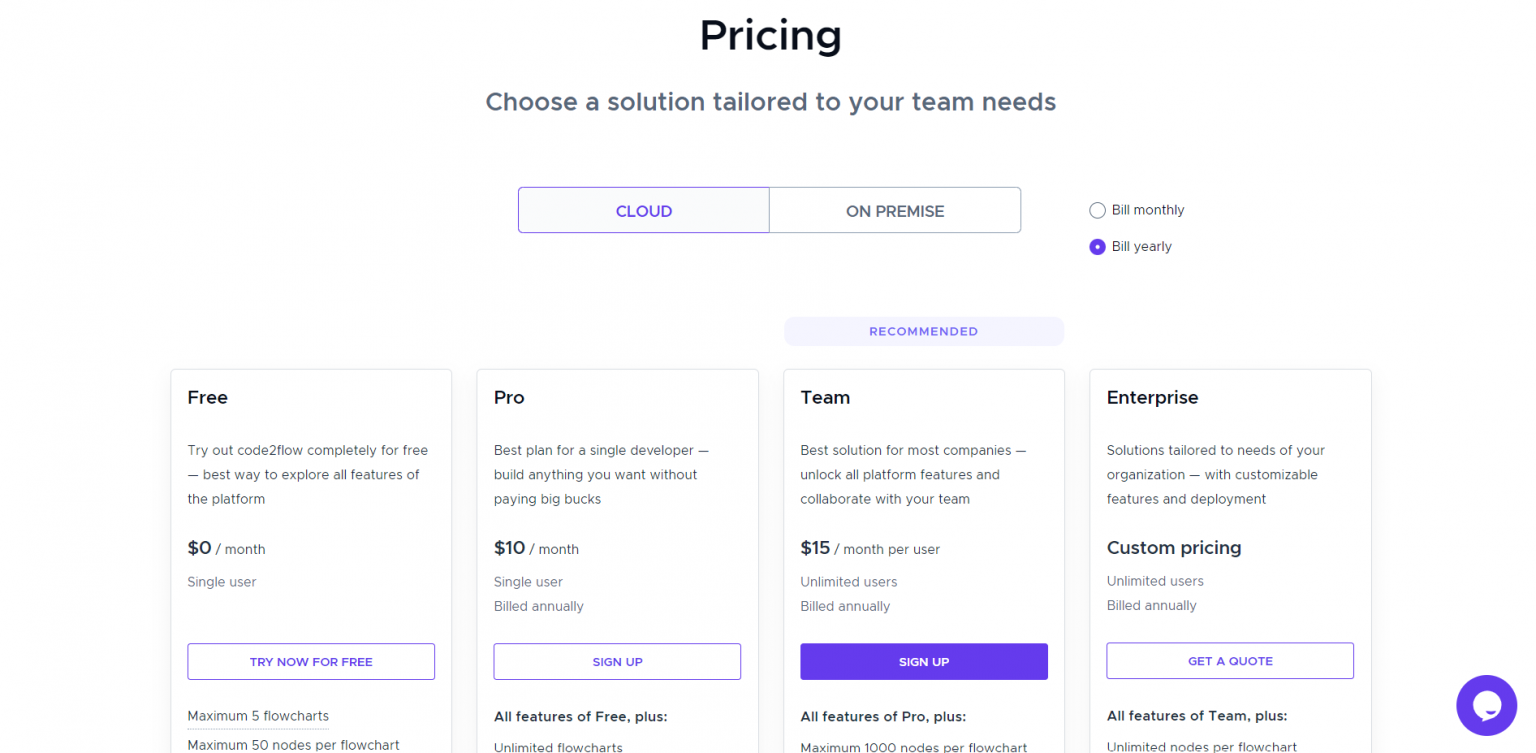Click the speech bubble icon bottom right

tap(1487, 705)
